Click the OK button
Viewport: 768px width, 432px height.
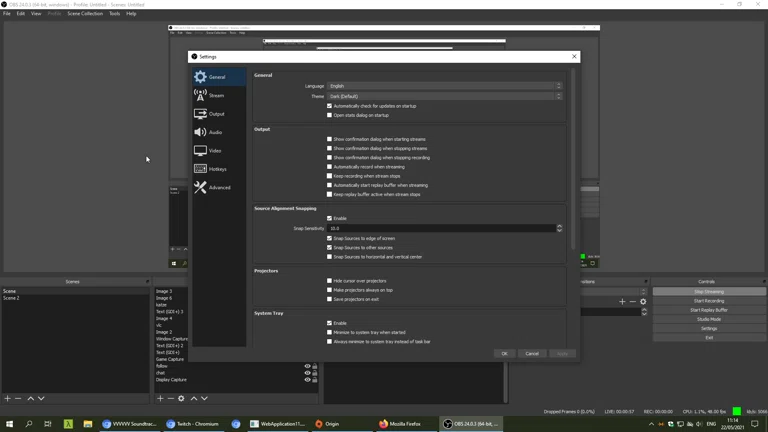[x=504, y=353]
